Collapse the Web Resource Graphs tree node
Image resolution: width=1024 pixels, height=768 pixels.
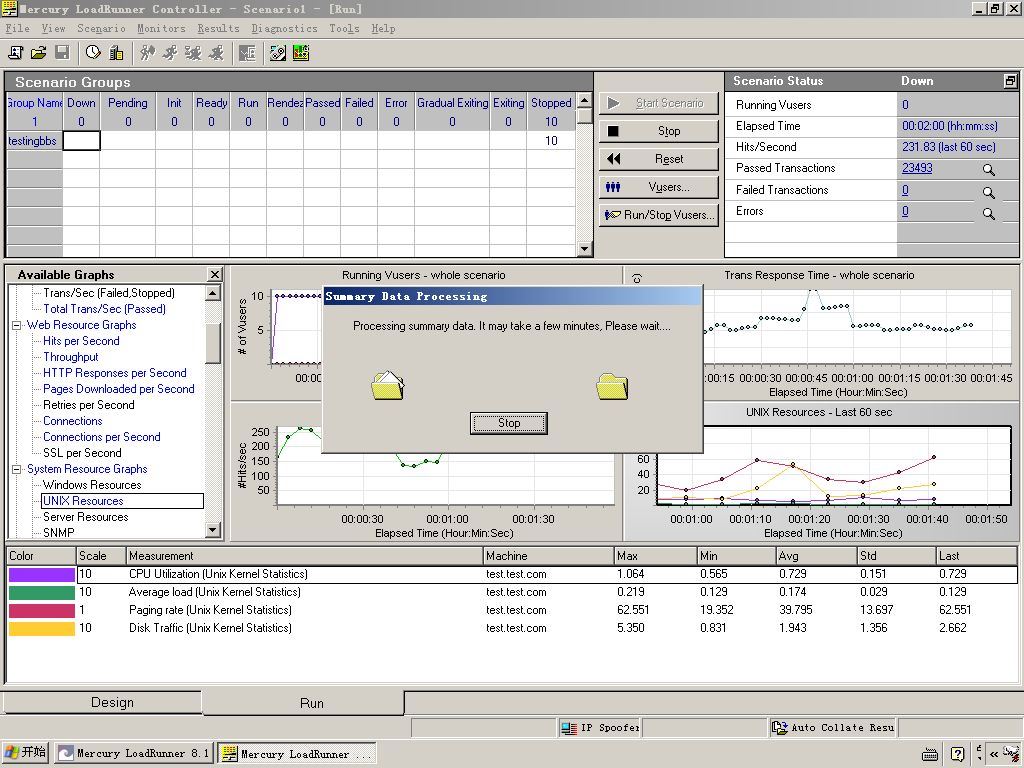17,325
